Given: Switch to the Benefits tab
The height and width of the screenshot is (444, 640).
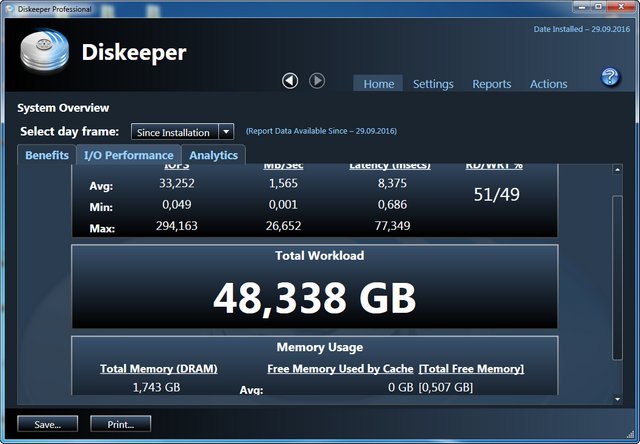Looking at the screenshot, I should (x=47, y=156).
